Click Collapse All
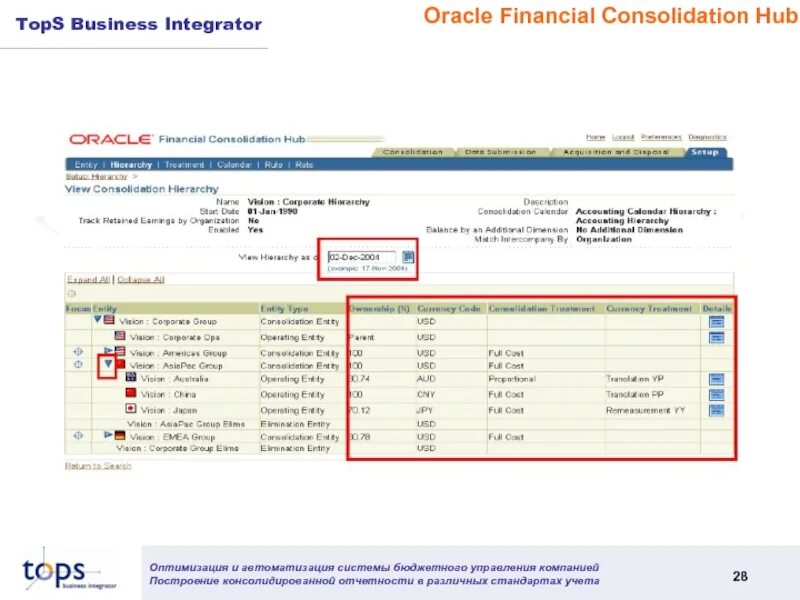800x600 pixels. (x=141, y=280)
